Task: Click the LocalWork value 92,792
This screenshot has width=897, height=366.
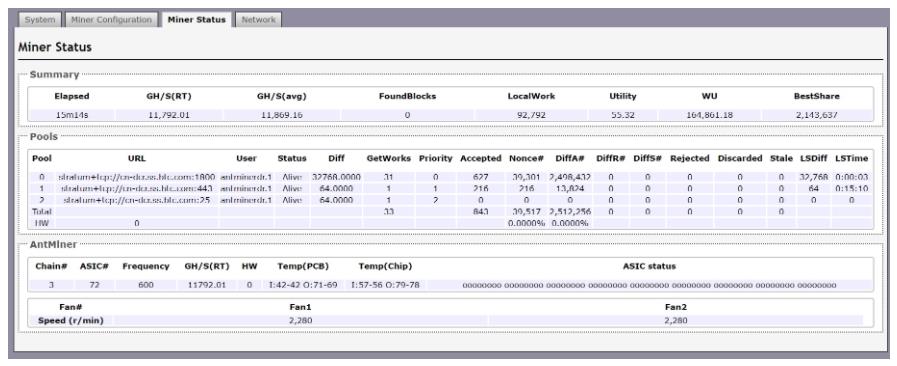Action: point(531,115)
